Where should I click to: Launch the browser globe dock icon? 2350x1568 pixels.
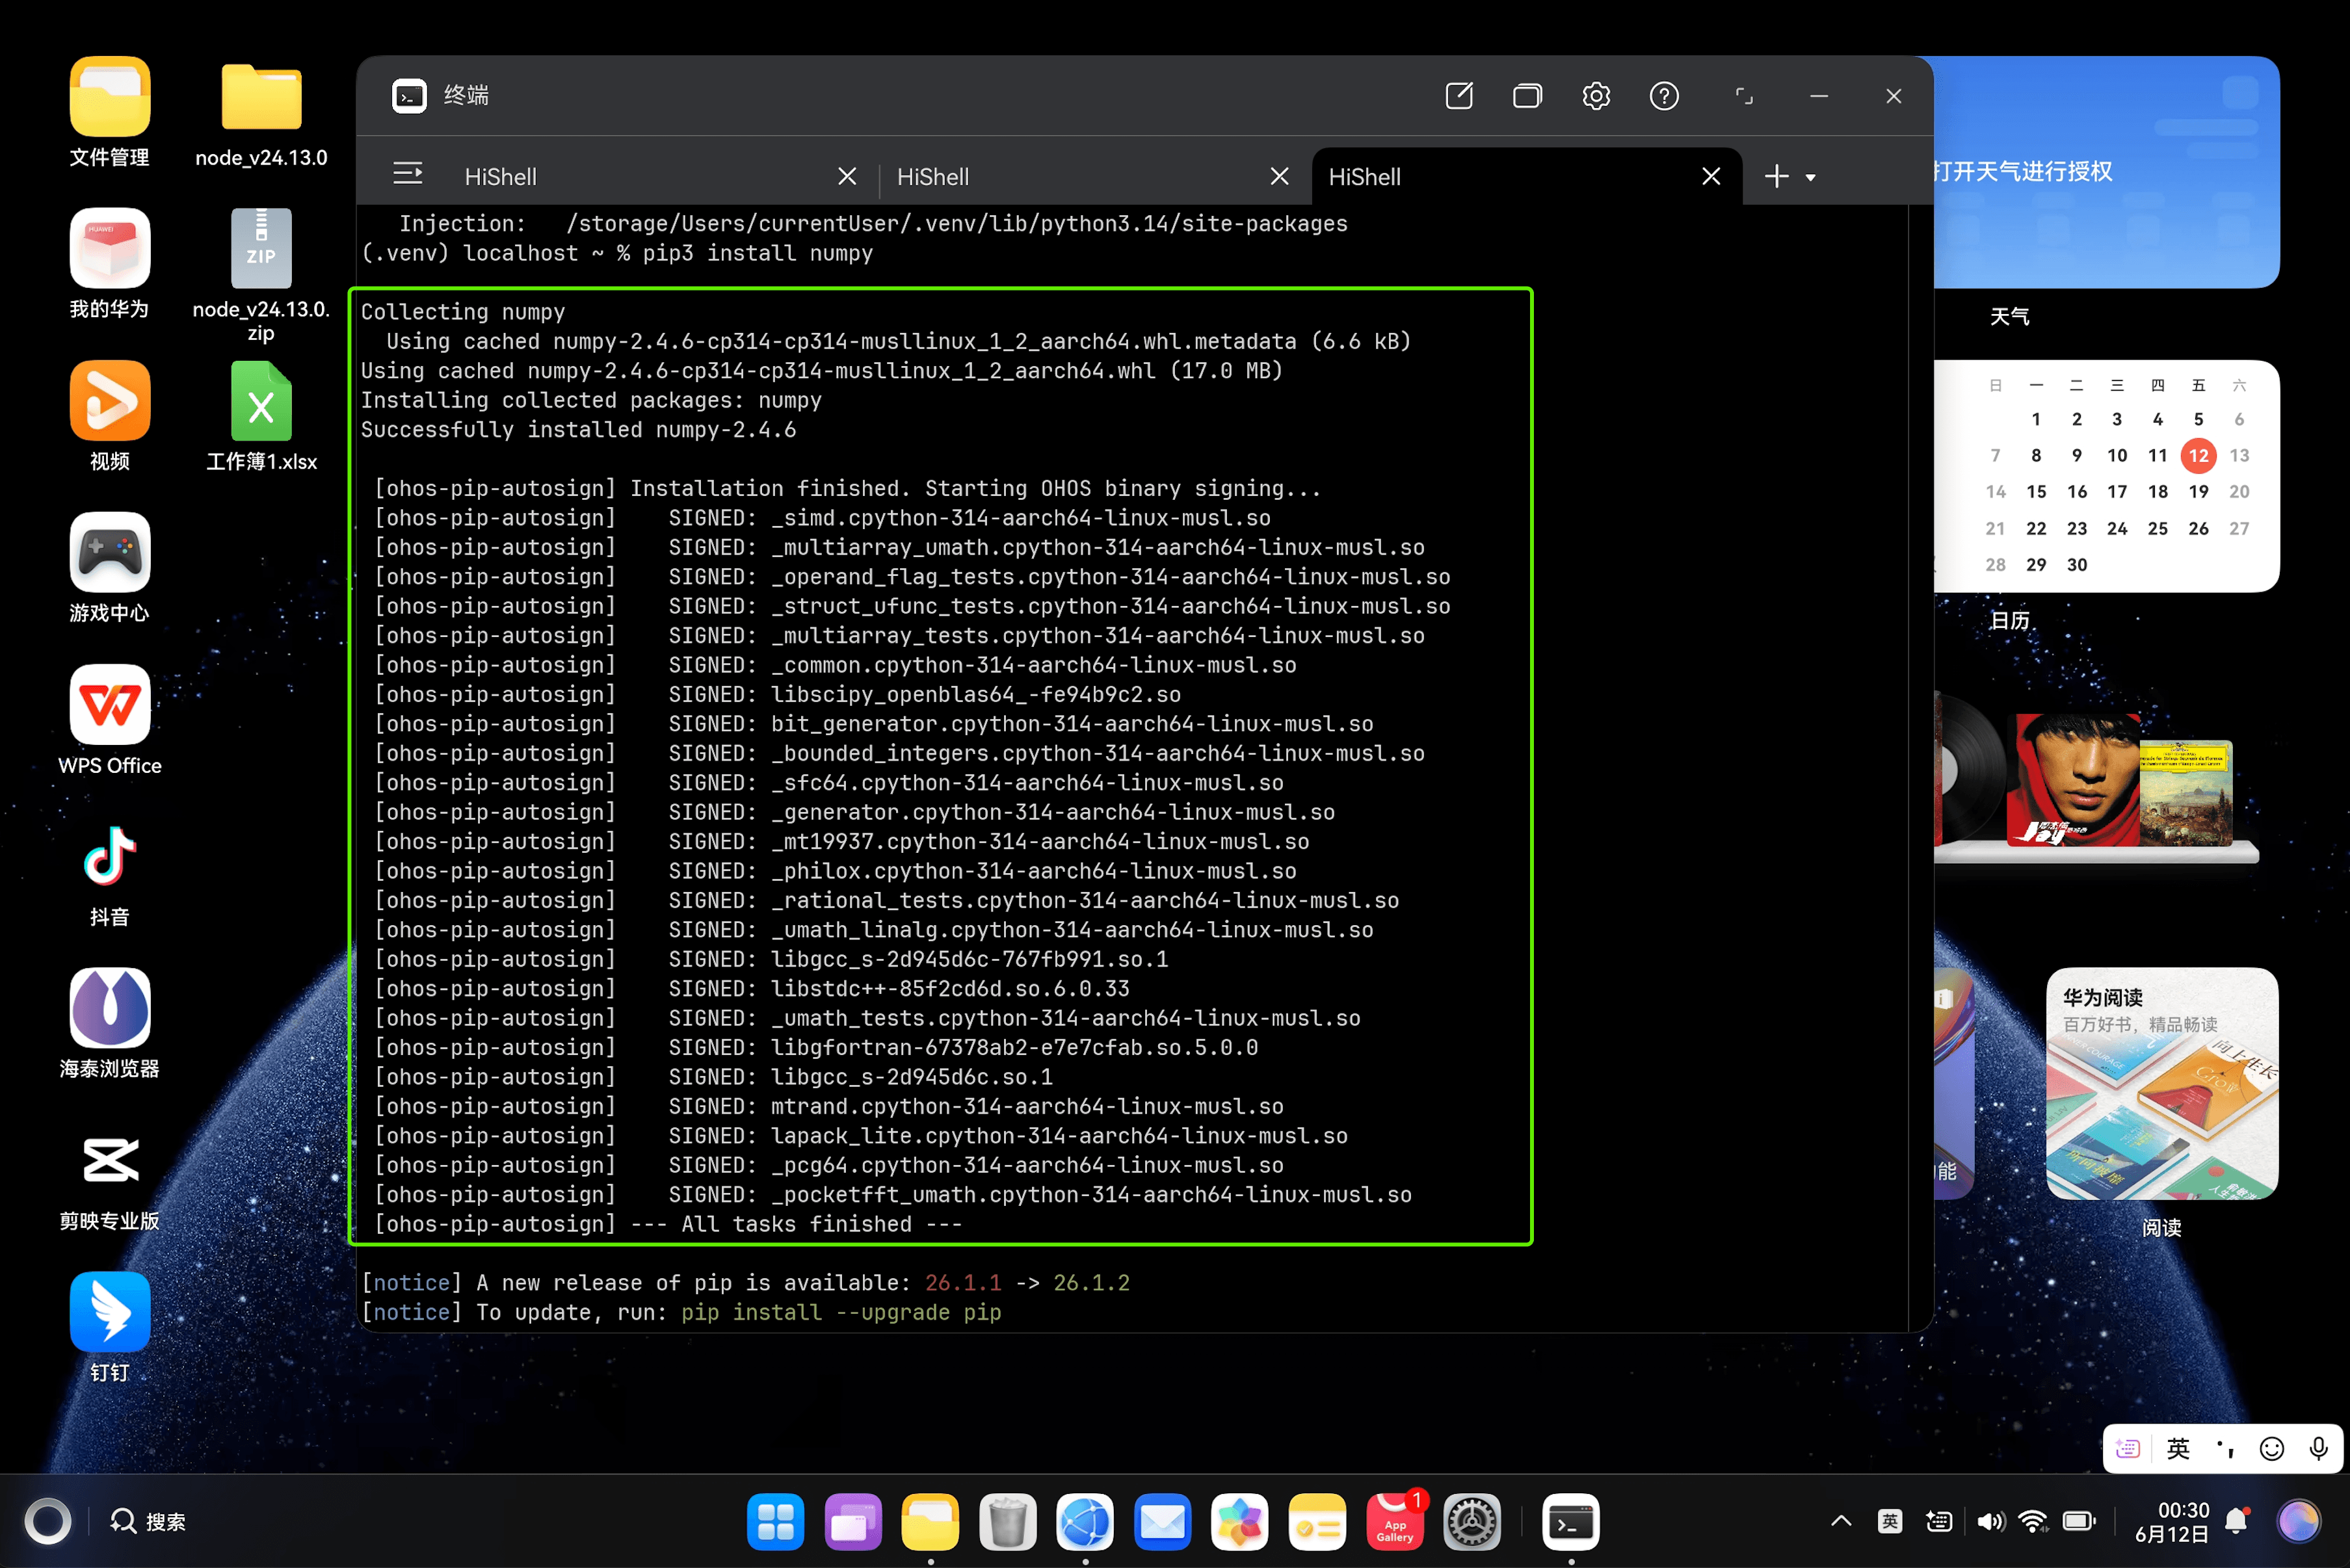tap(1085, 1521)
